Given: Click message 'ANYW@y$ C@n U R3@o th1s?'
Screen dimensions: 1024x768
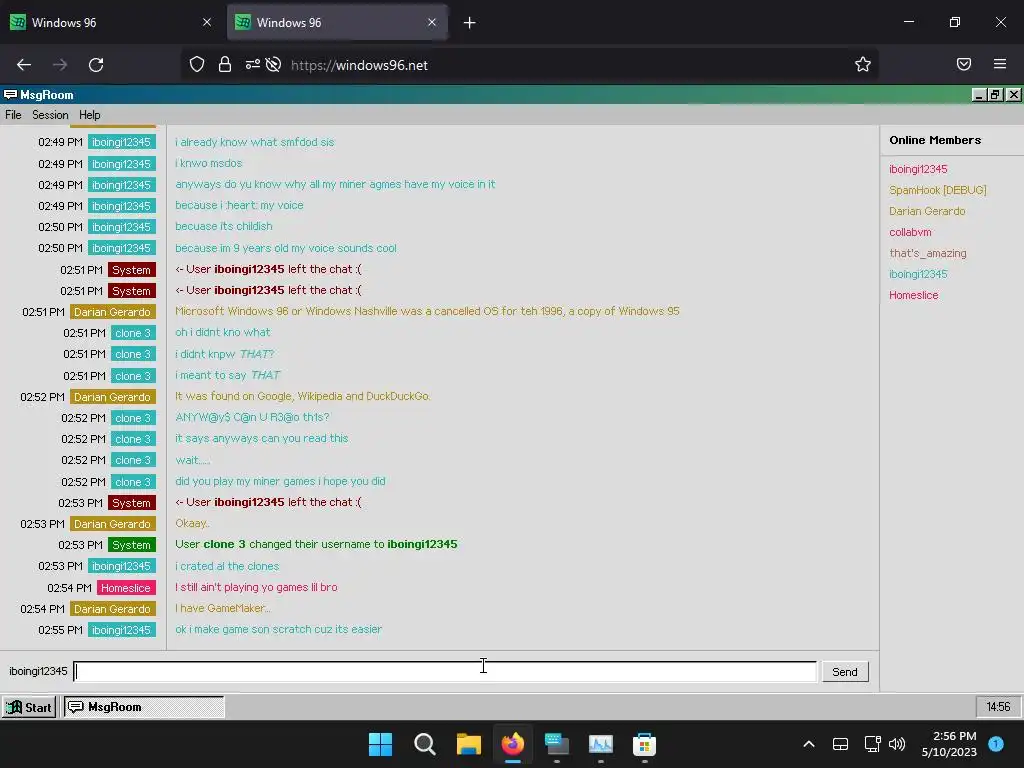Looking at the screenshot, I should click(252, 417).
